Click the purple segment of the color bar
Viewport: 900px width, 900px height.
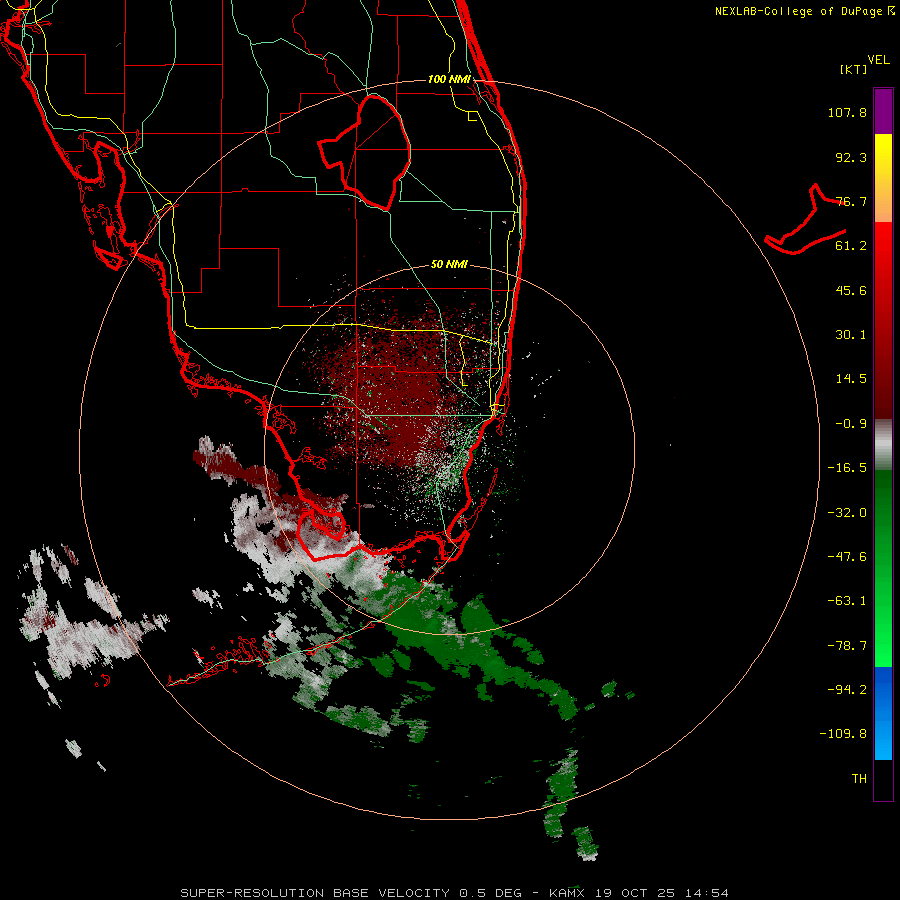point(883,111)
